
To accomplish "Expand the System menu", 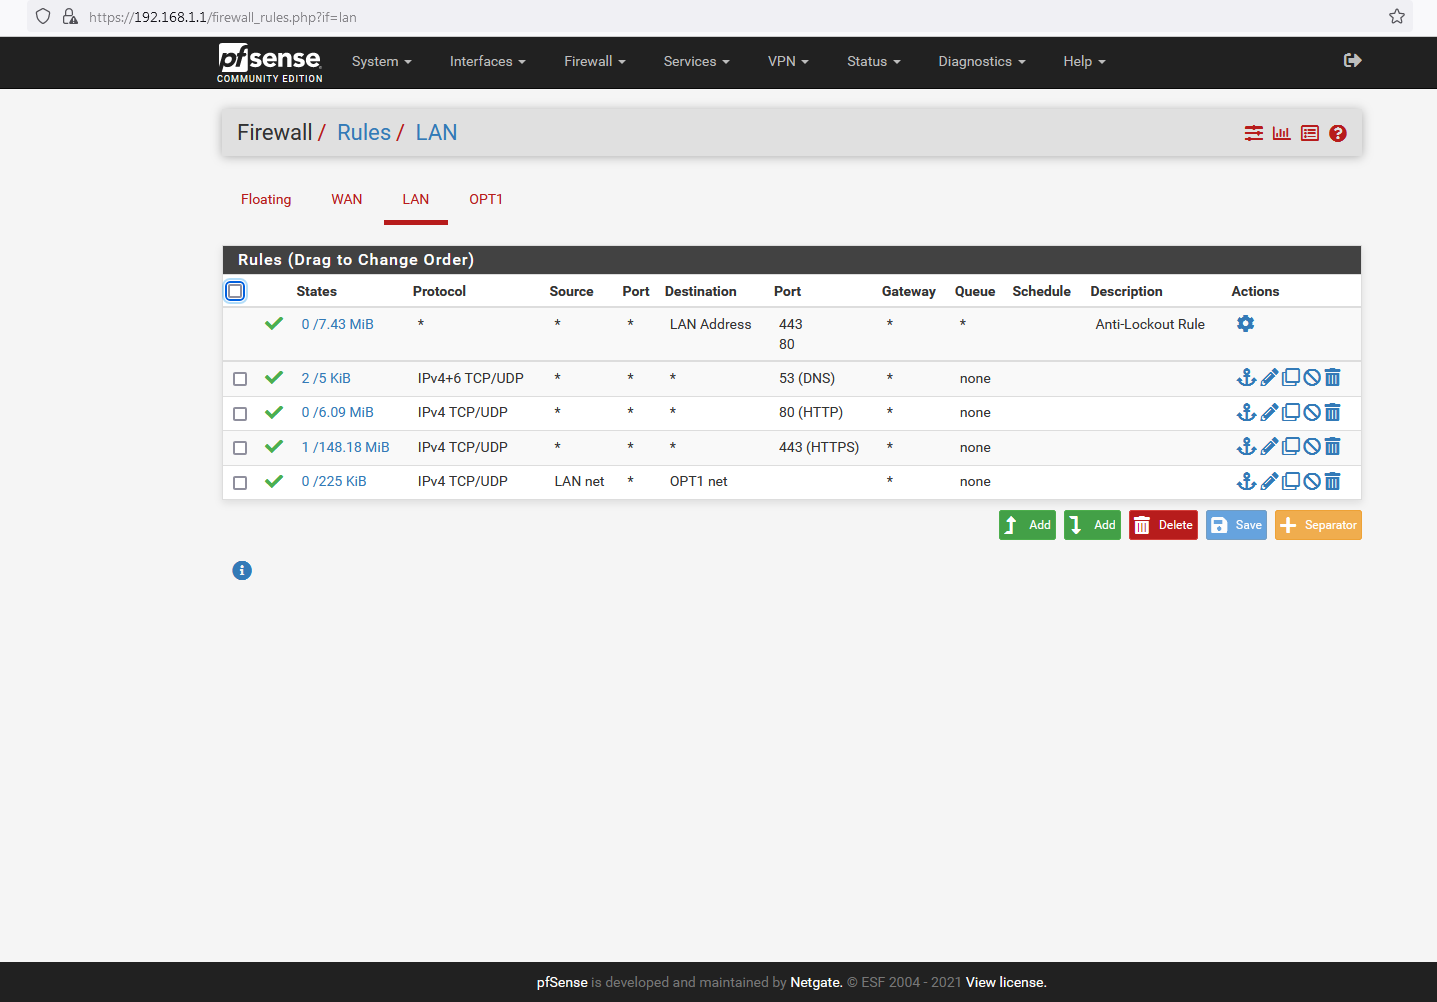I will click(x=382, y=61).
